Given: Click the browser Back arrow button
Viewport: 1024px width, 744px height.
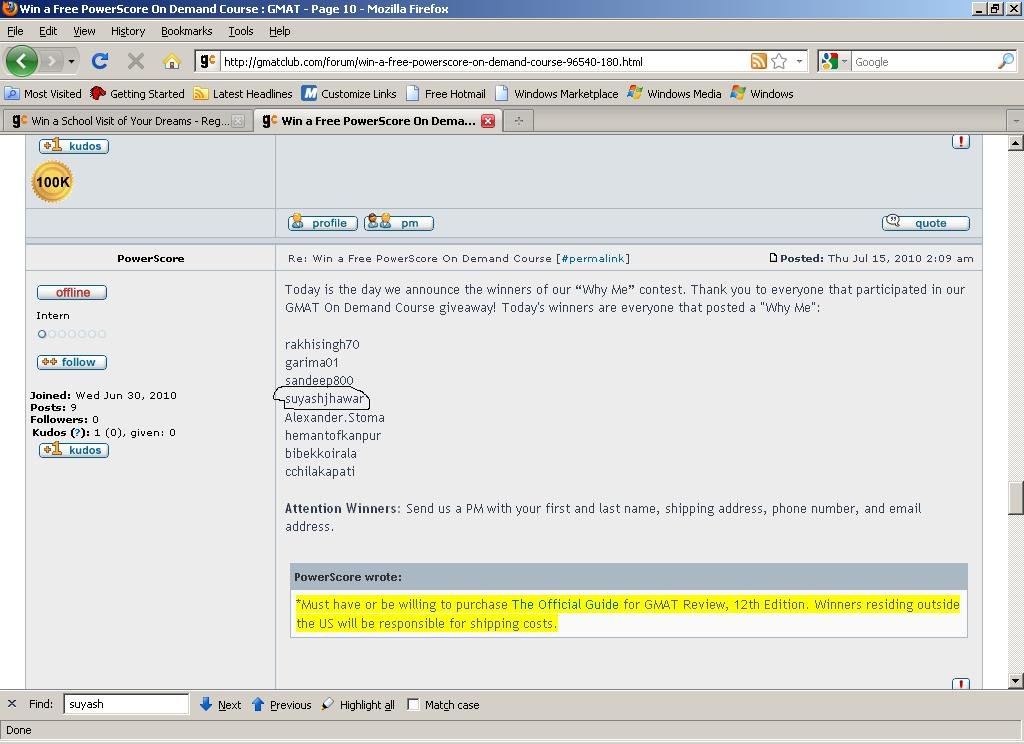Looking at the screenshot, I should click(x=22, y=61).
